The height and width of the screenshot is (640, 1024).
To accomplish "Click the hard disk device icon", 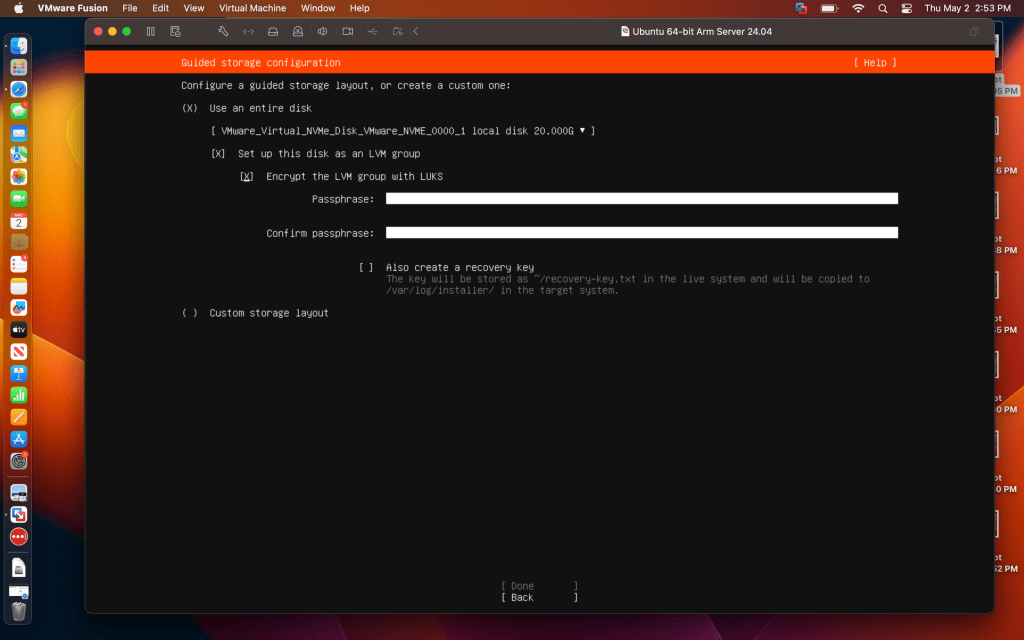I will [272, 31].
